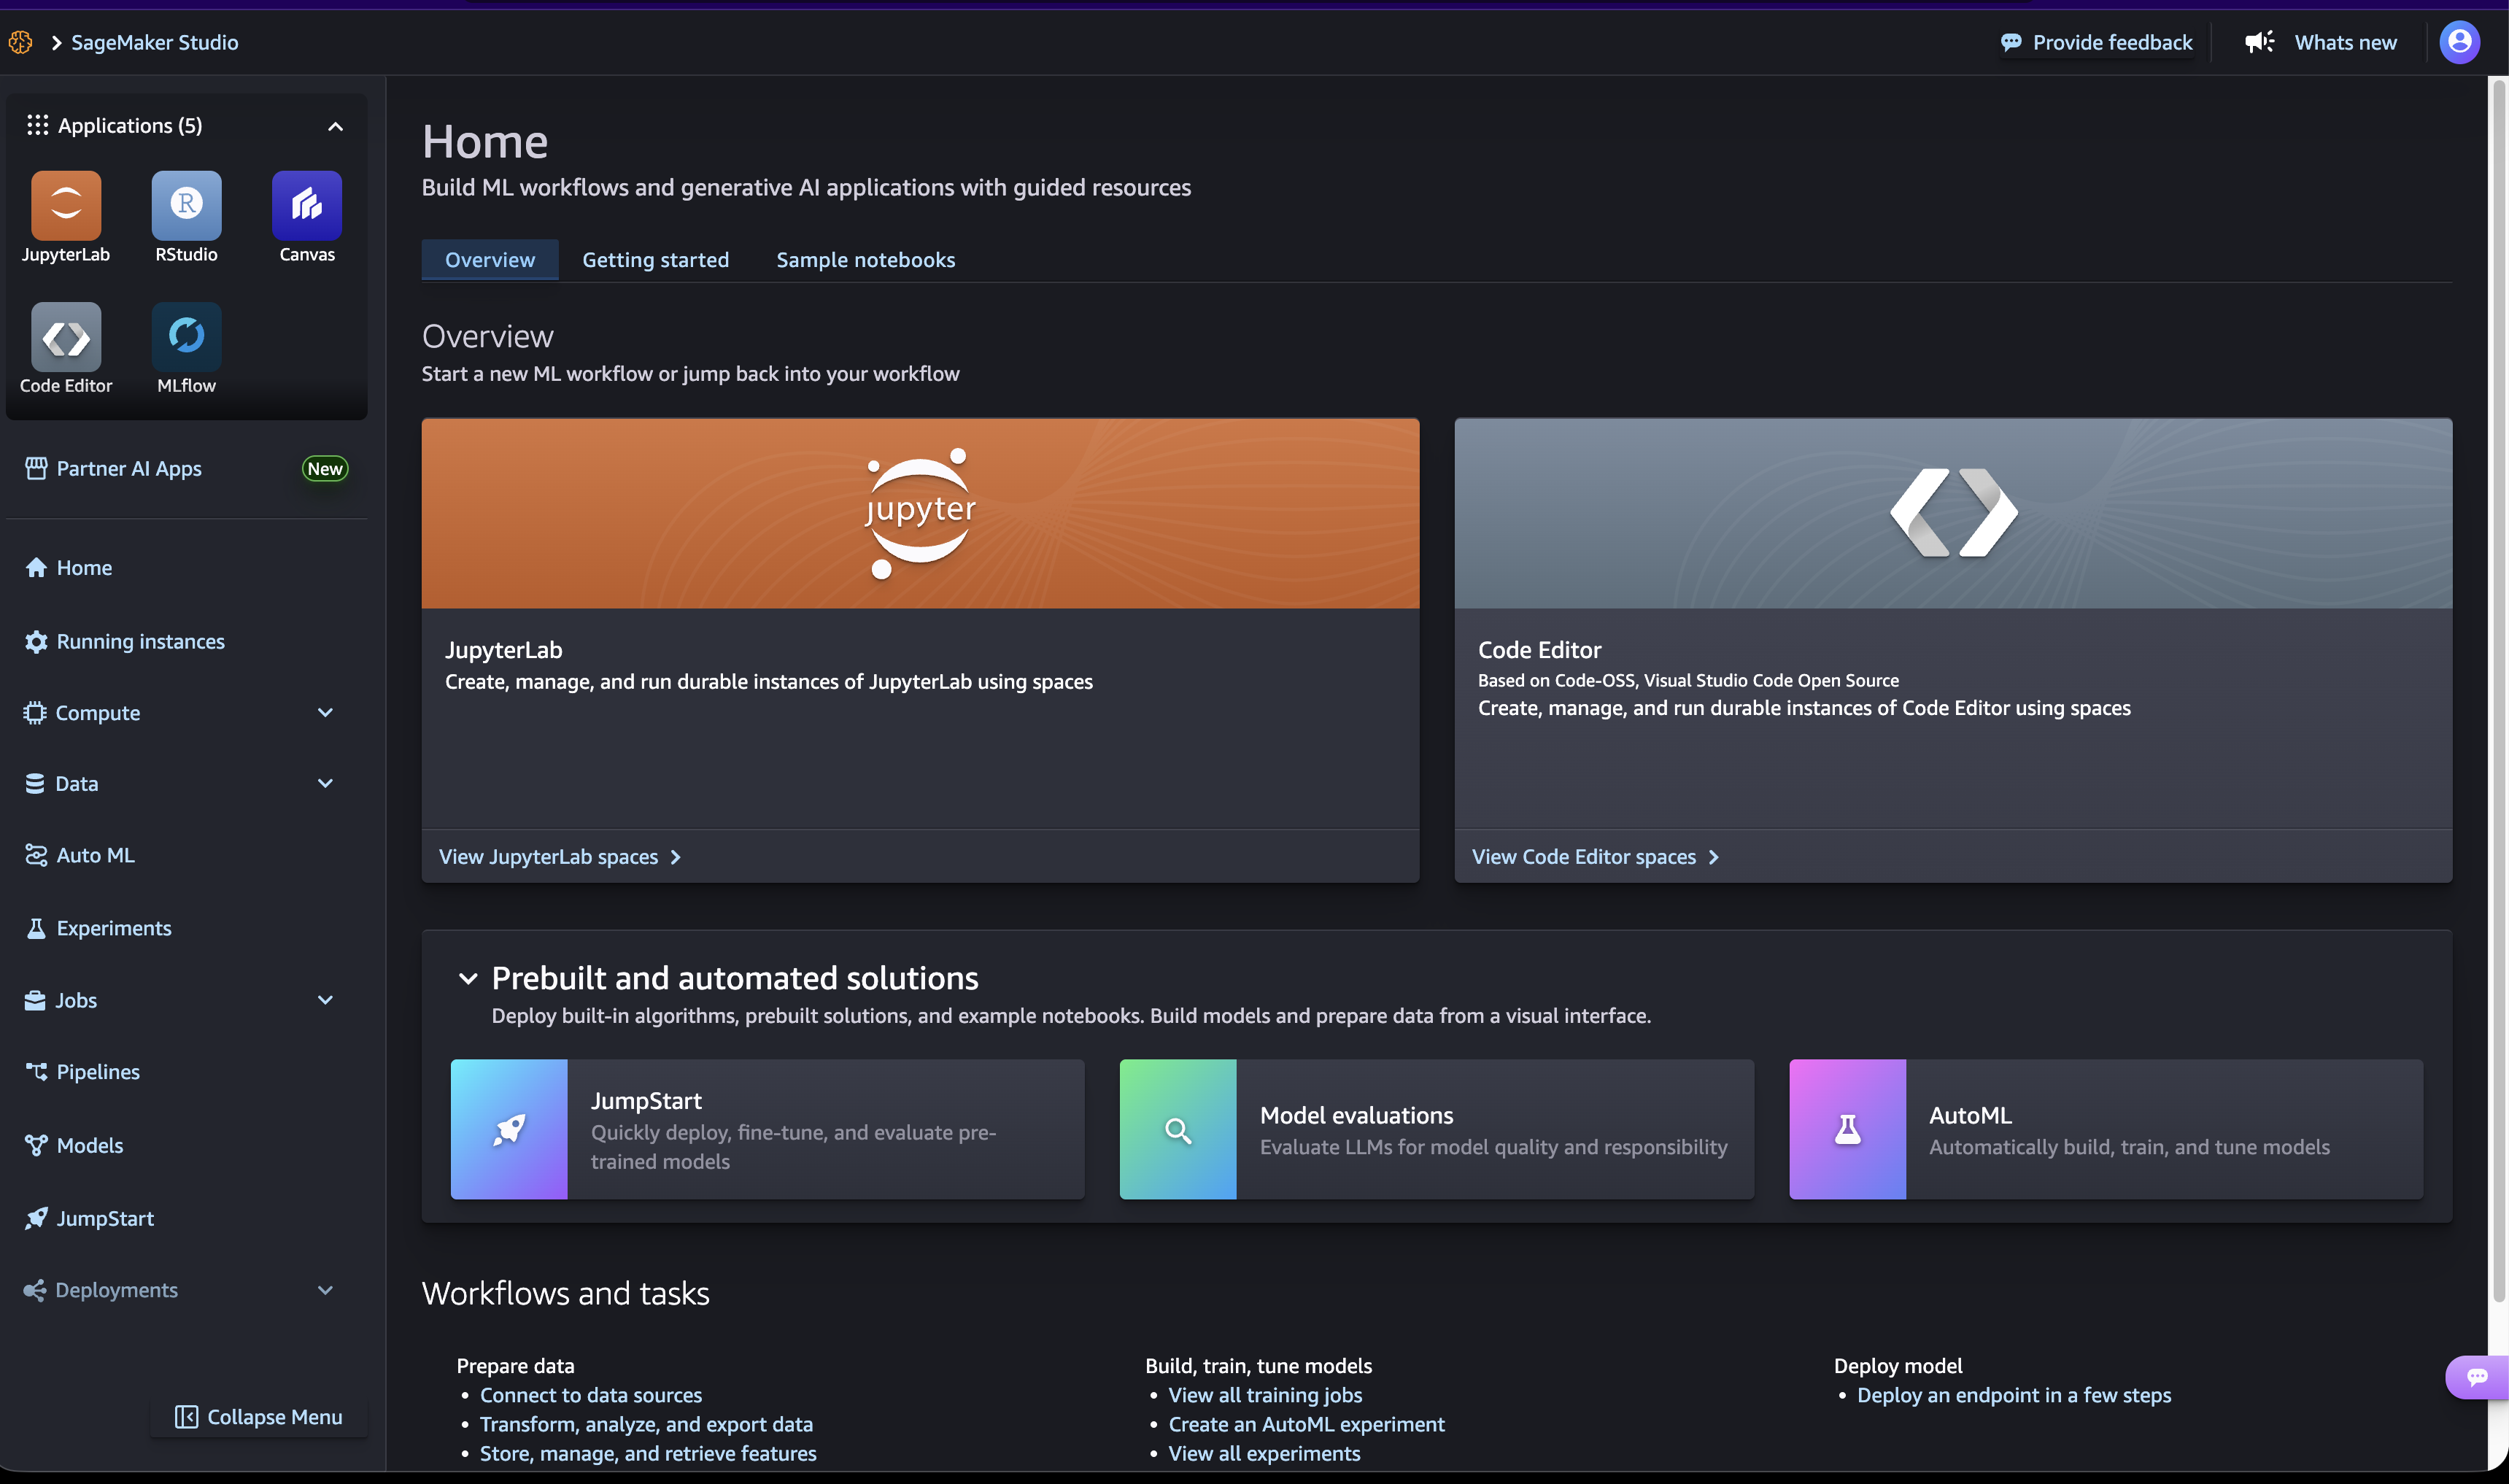This screenshot has height=1484, width=2509.
Task: Expand the Compute sidebar section
Action: pos(325,713)
